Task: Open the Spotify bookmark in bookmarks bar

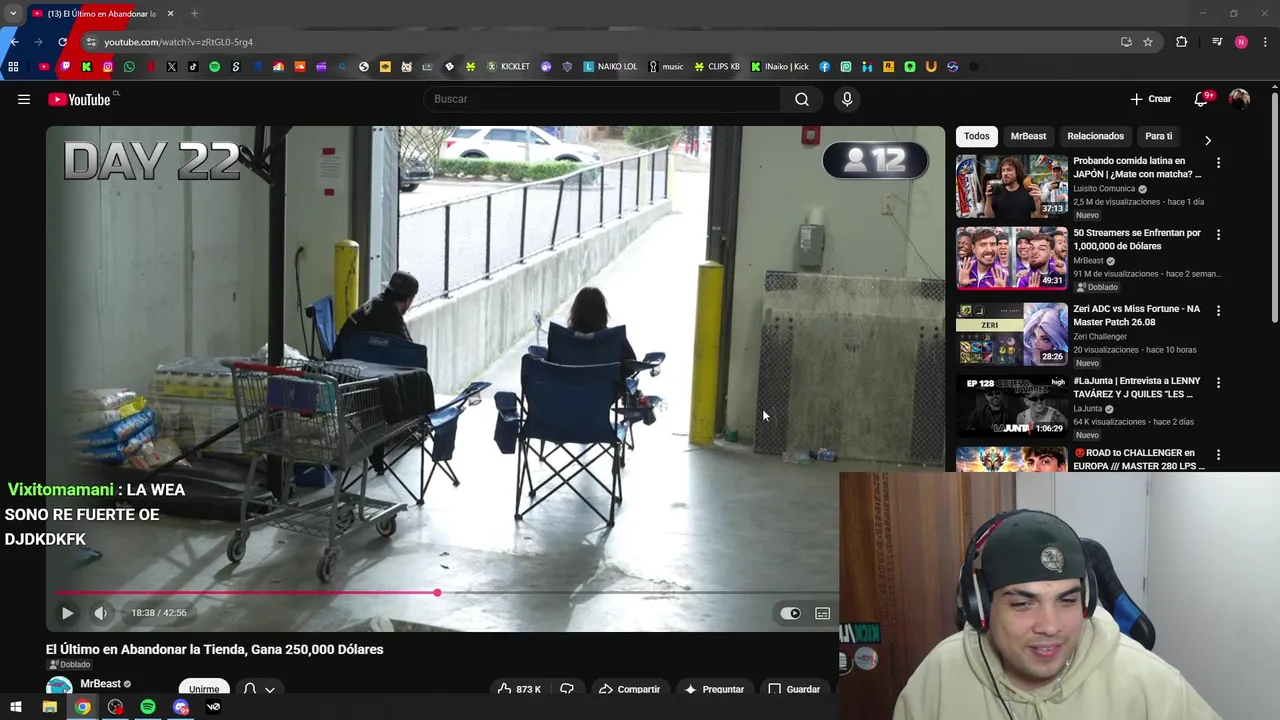Action: pos(214,67)
